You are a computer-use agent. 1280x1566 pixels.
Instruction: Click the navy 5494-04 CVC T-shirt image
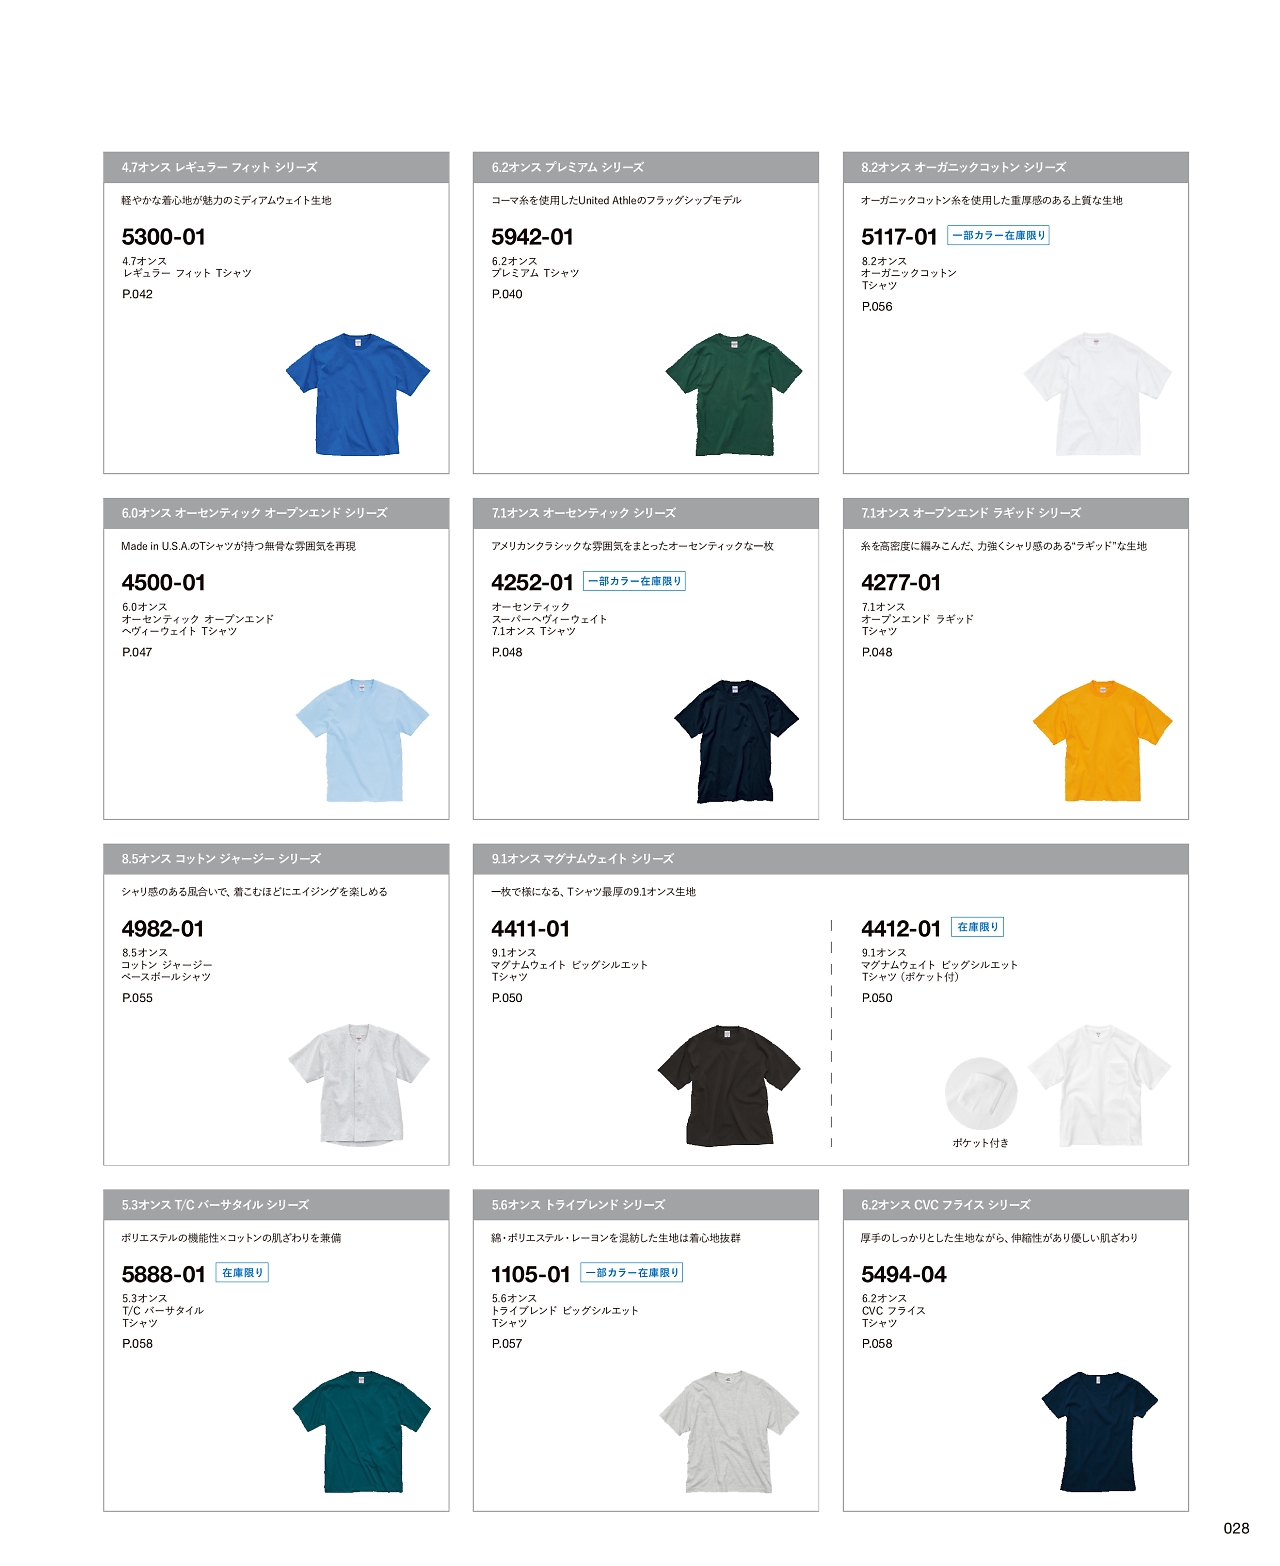[x=1100, y=1432]
